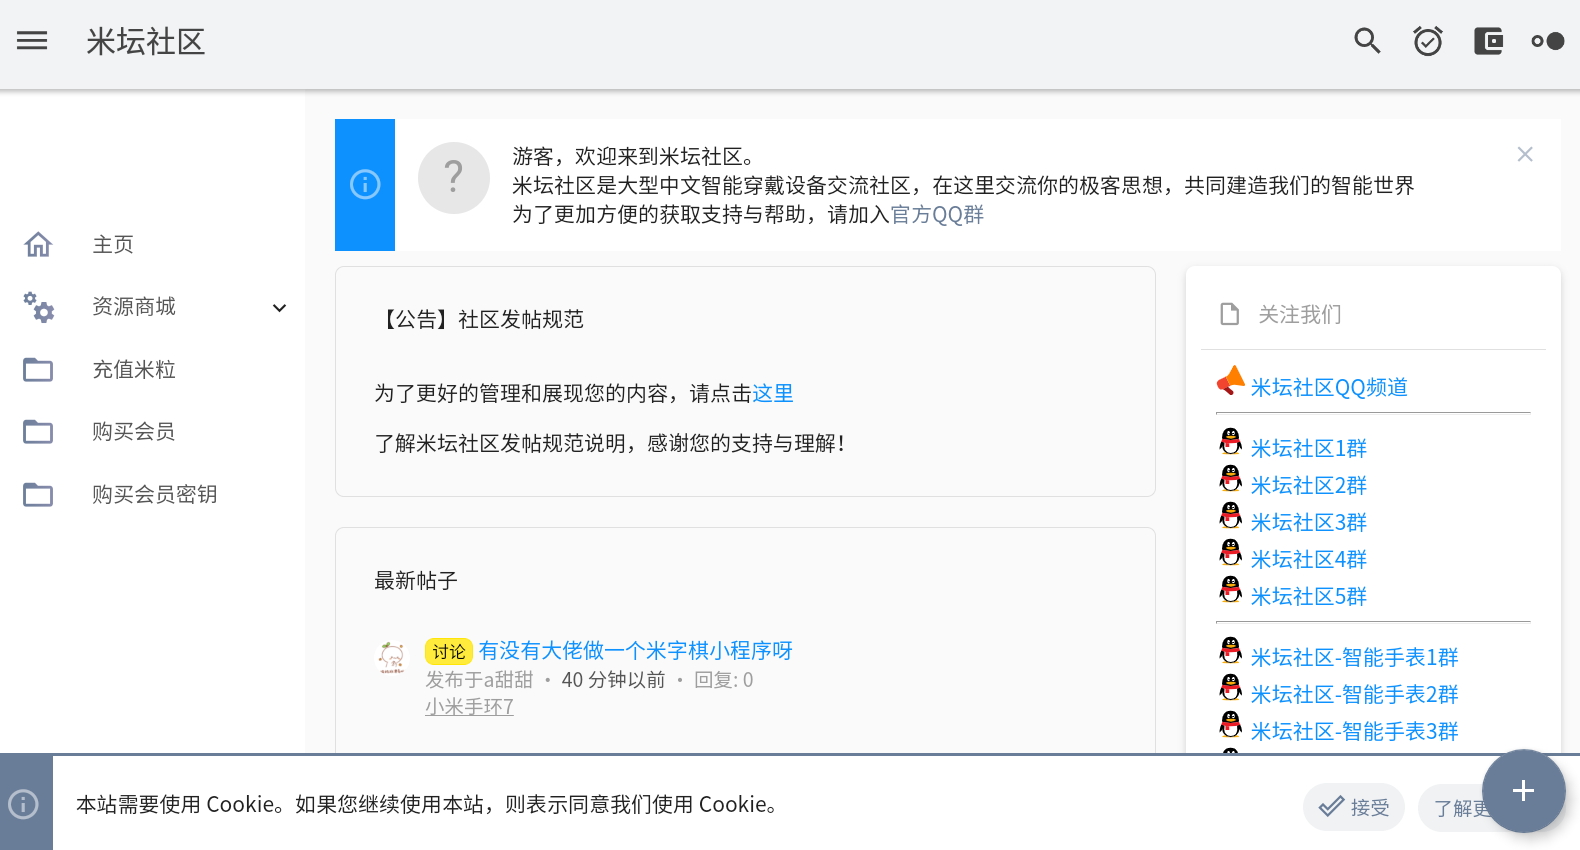Click the 【公告】社区发帖规范 heading
The width and height of the screenshot is (1580, 850).
coord(479,320)
